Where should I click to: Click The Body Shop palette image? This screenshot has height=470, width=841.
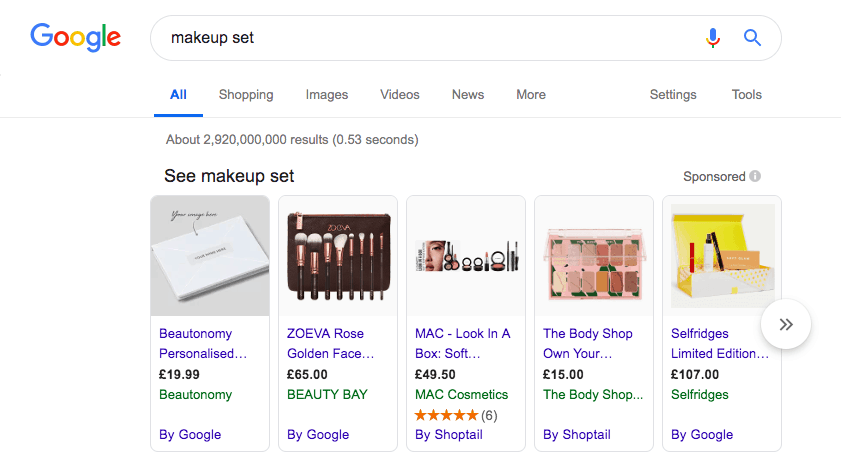593,256
